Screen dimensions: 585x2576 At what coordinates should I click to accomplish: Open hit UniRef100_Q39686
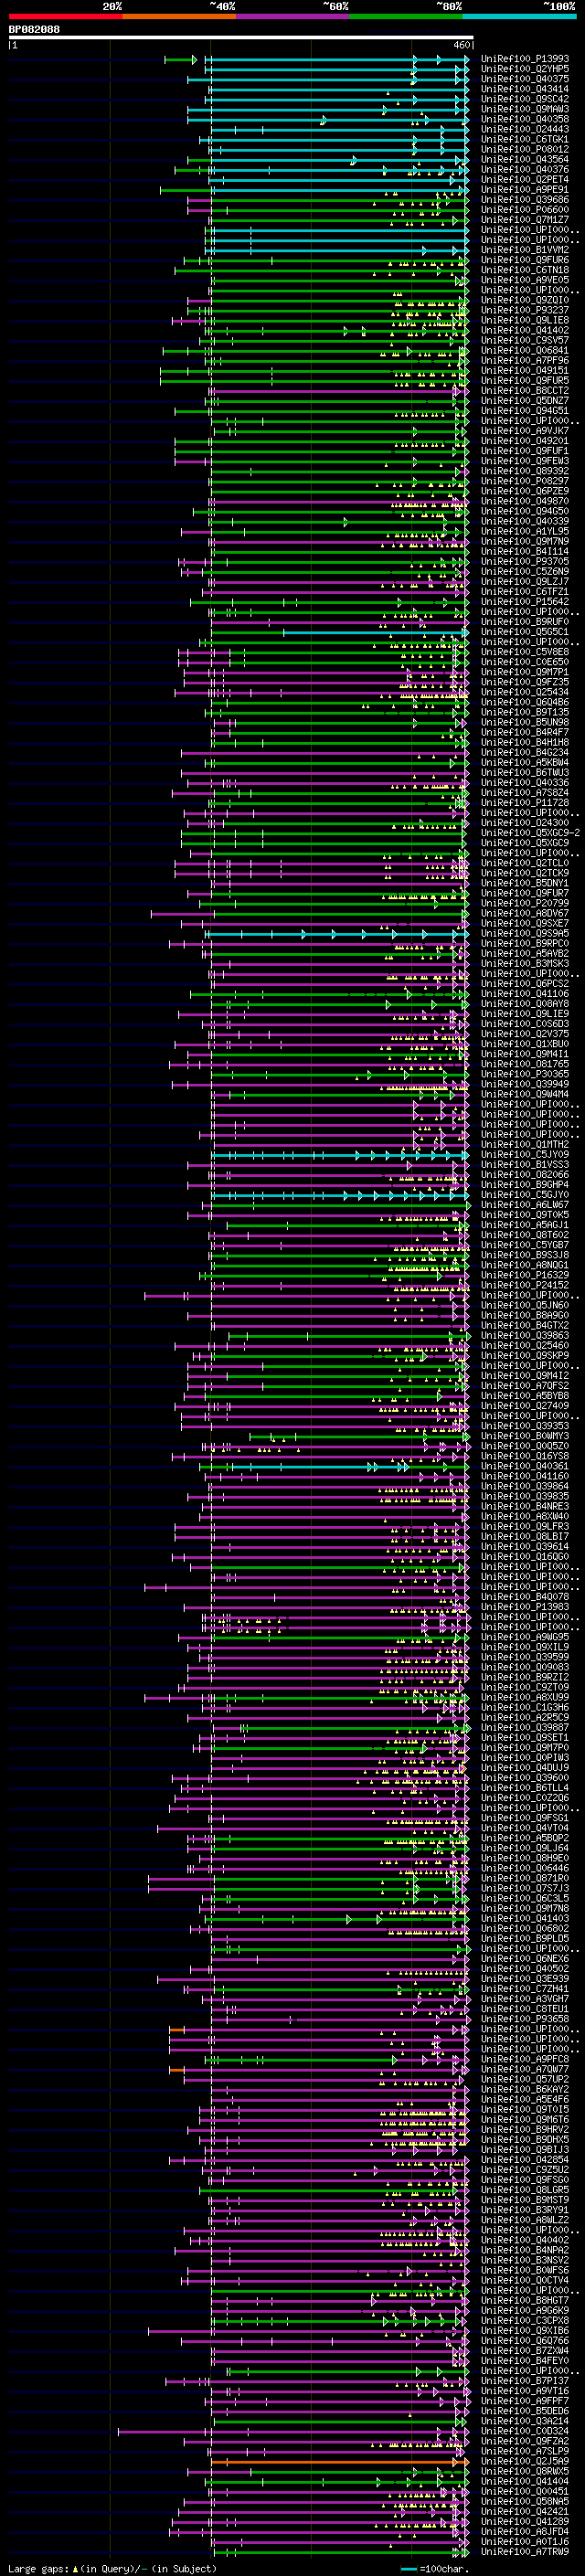[525, 199]
